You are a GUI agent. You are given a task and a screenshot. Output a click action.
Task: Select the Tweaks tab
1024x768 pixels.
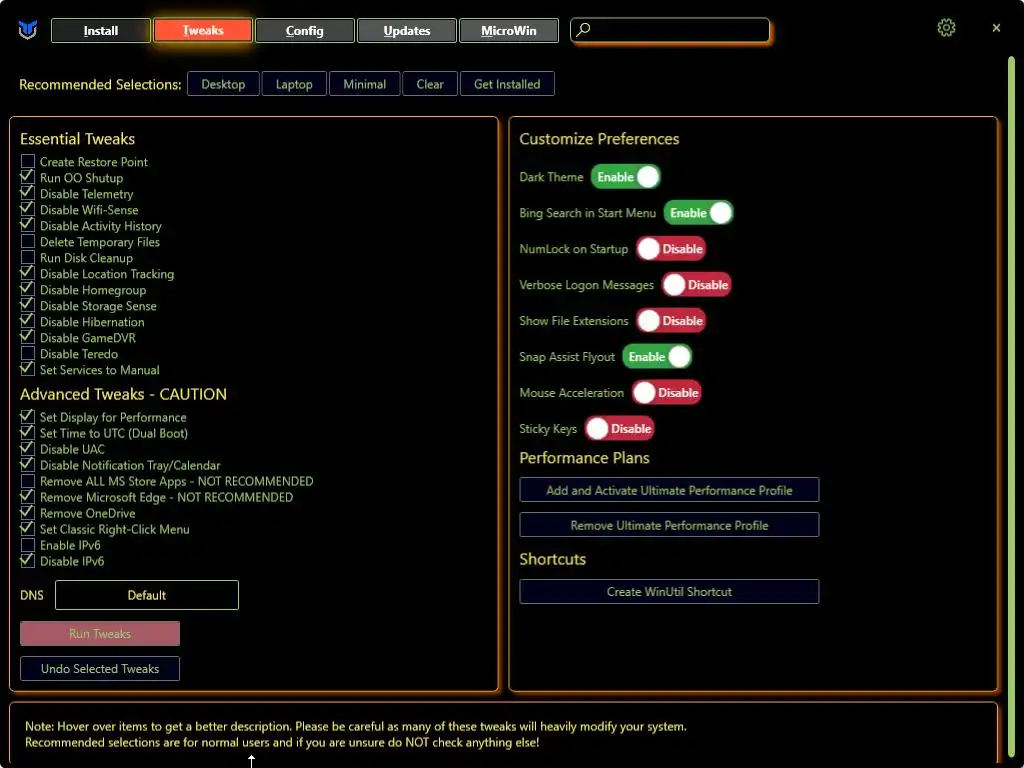click(202, 31)
